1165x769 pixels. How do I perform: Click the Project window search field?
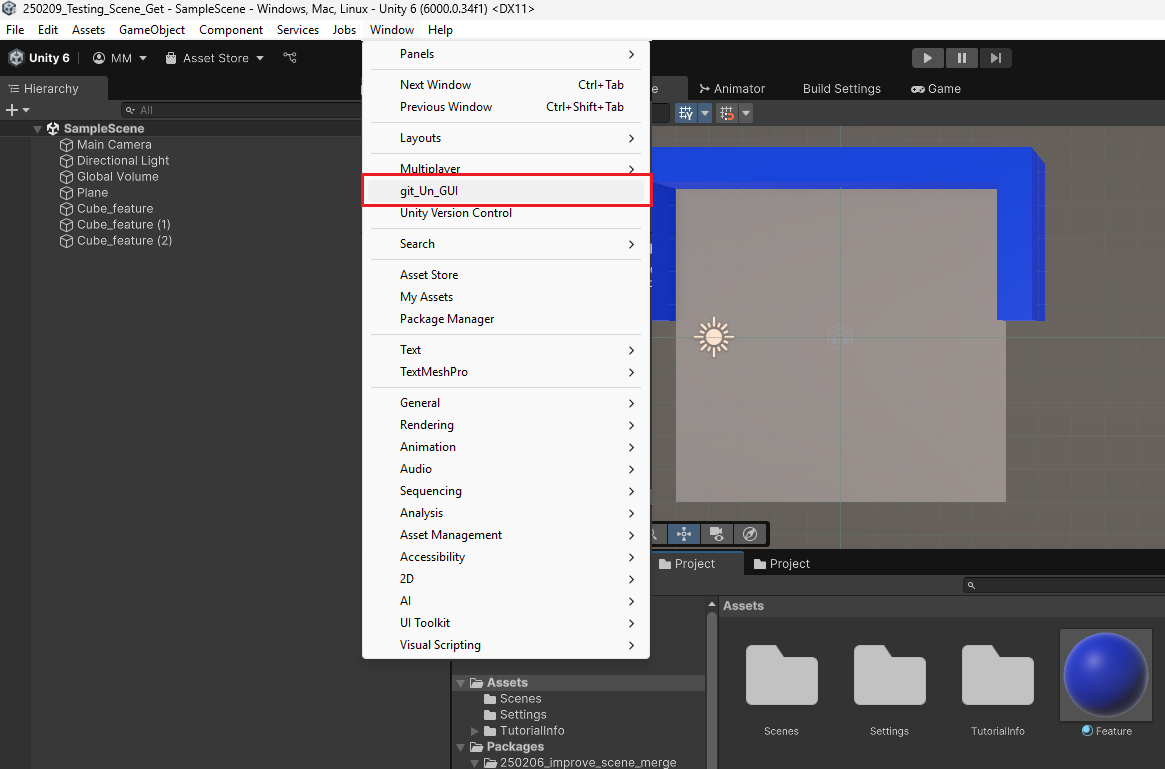1064,585
